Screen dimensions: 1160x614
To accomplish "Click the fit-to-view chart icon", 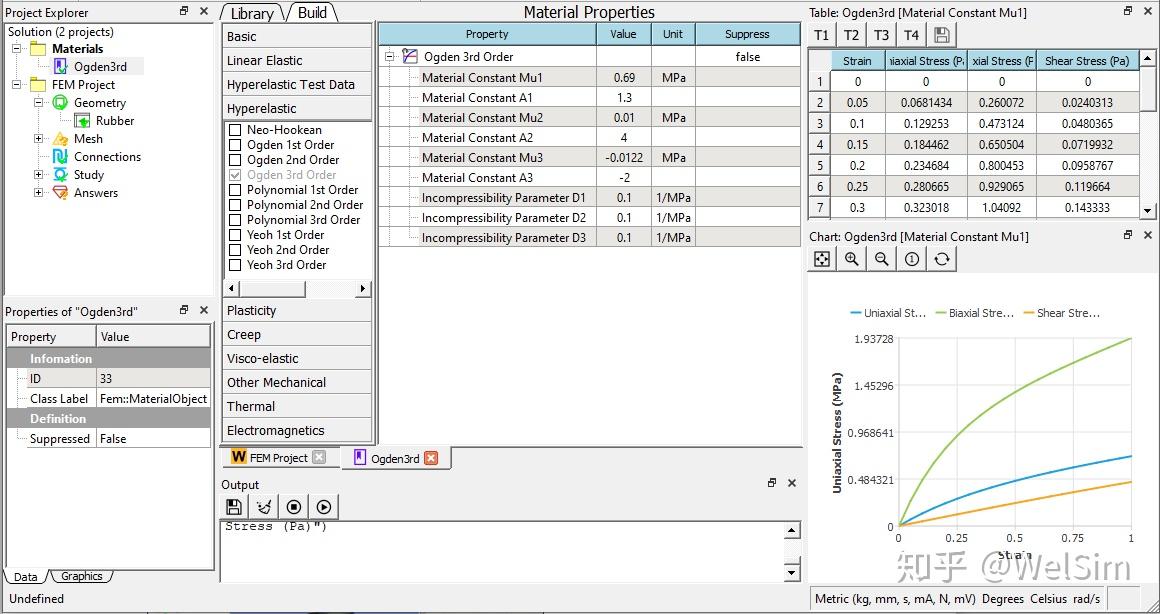I will (821, 259).
